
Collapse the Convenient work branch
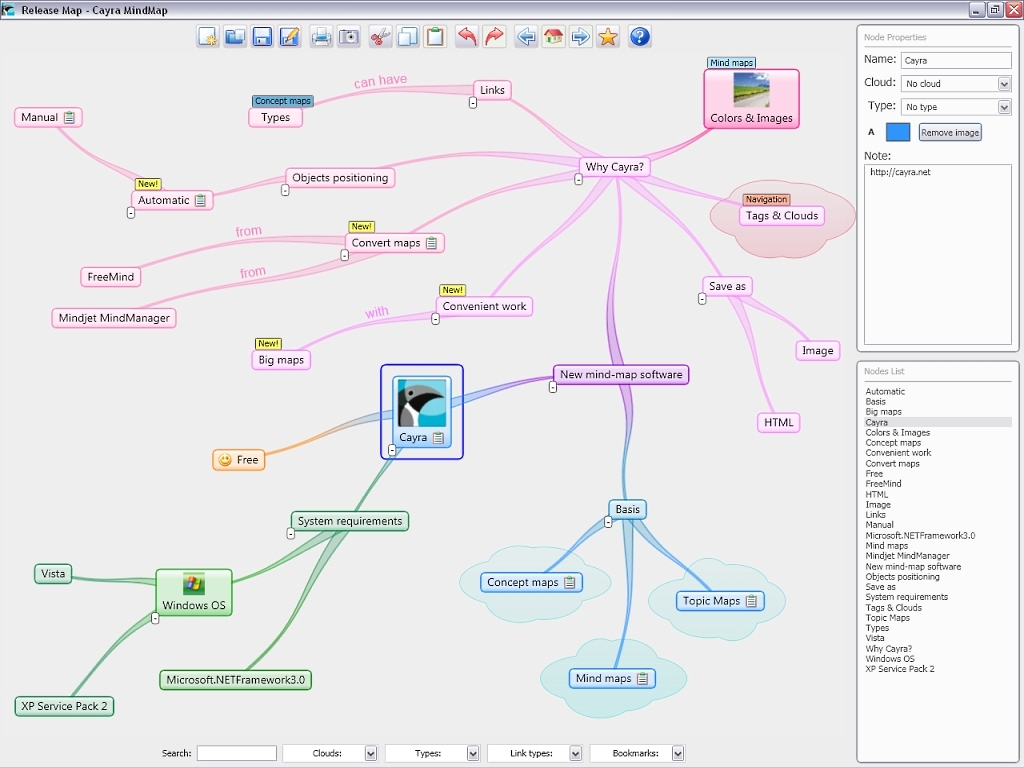(436, 319)
